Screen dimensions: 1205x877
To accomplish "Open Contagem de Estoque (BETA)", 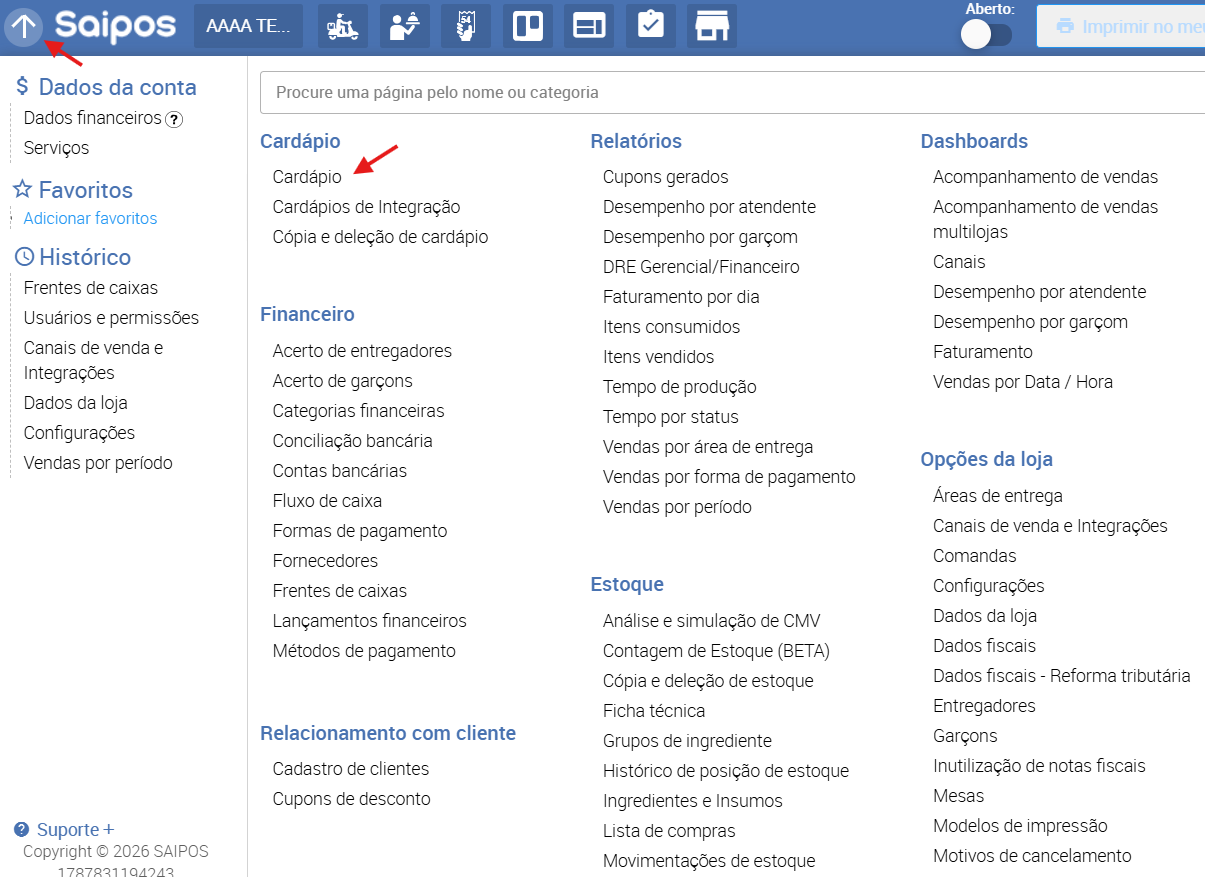I will [x=716, y=651].
